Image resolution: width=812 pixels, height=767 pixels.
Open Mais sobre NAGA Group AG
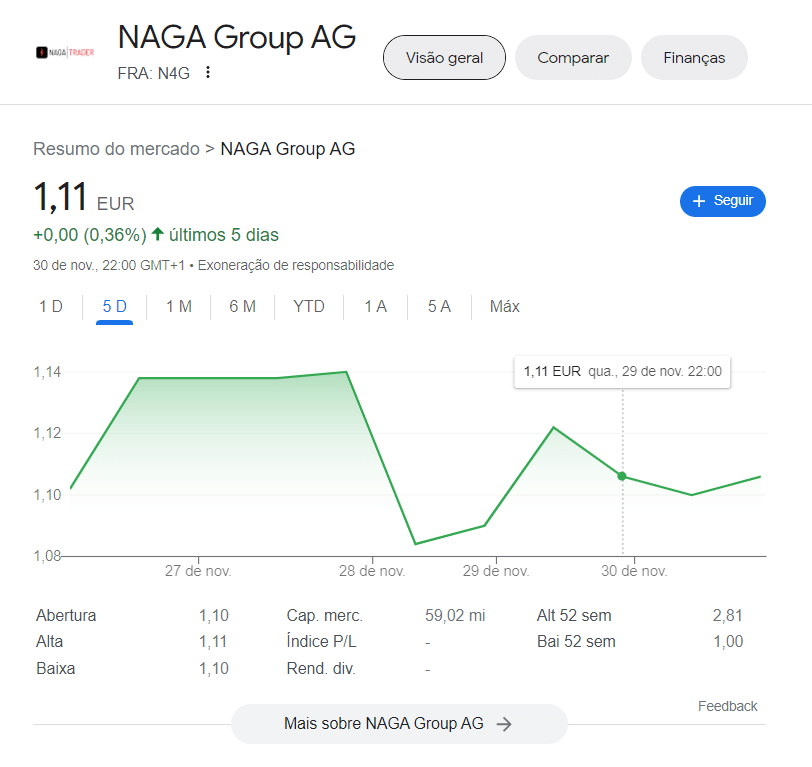click(399, 723)
